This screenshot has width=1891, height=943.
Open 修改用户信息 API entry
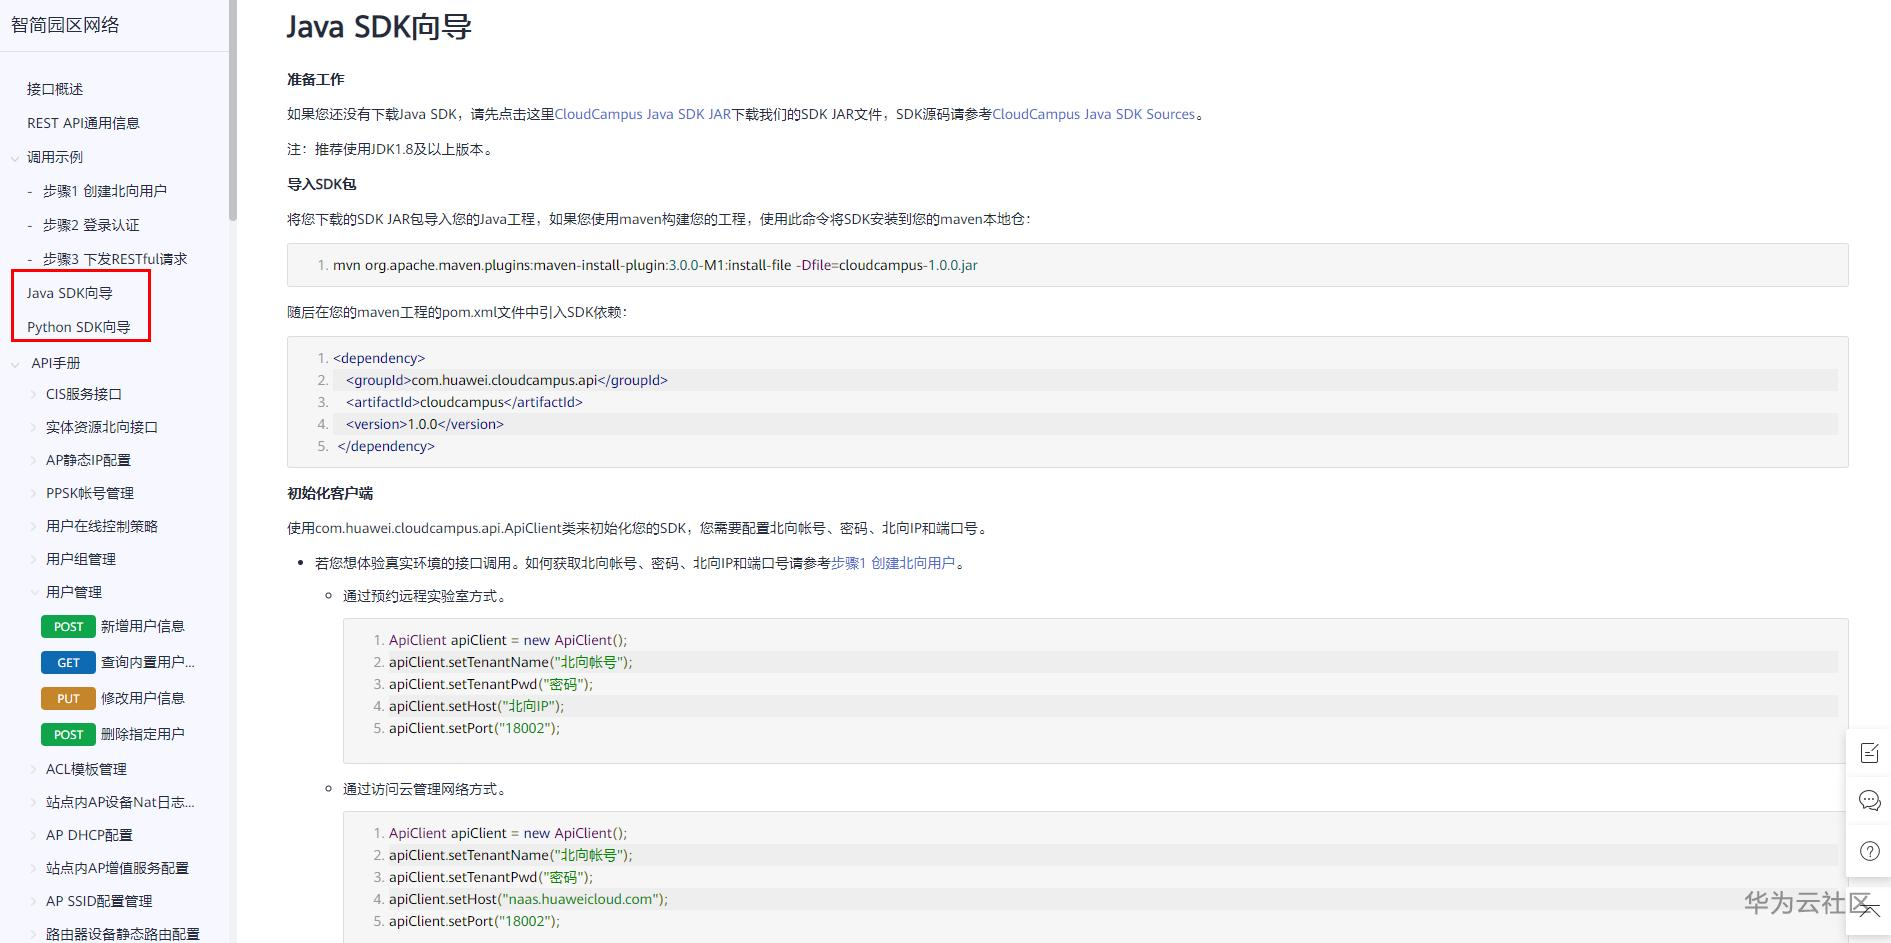143,698
